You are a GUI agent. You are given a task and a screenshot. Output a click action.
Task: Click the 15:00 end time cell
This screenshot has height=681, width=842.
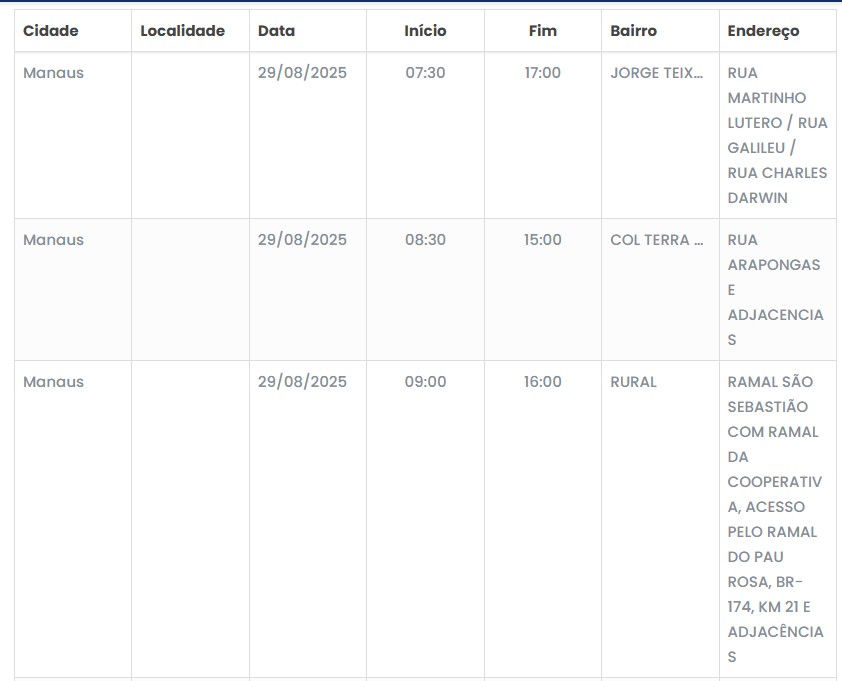543,240
